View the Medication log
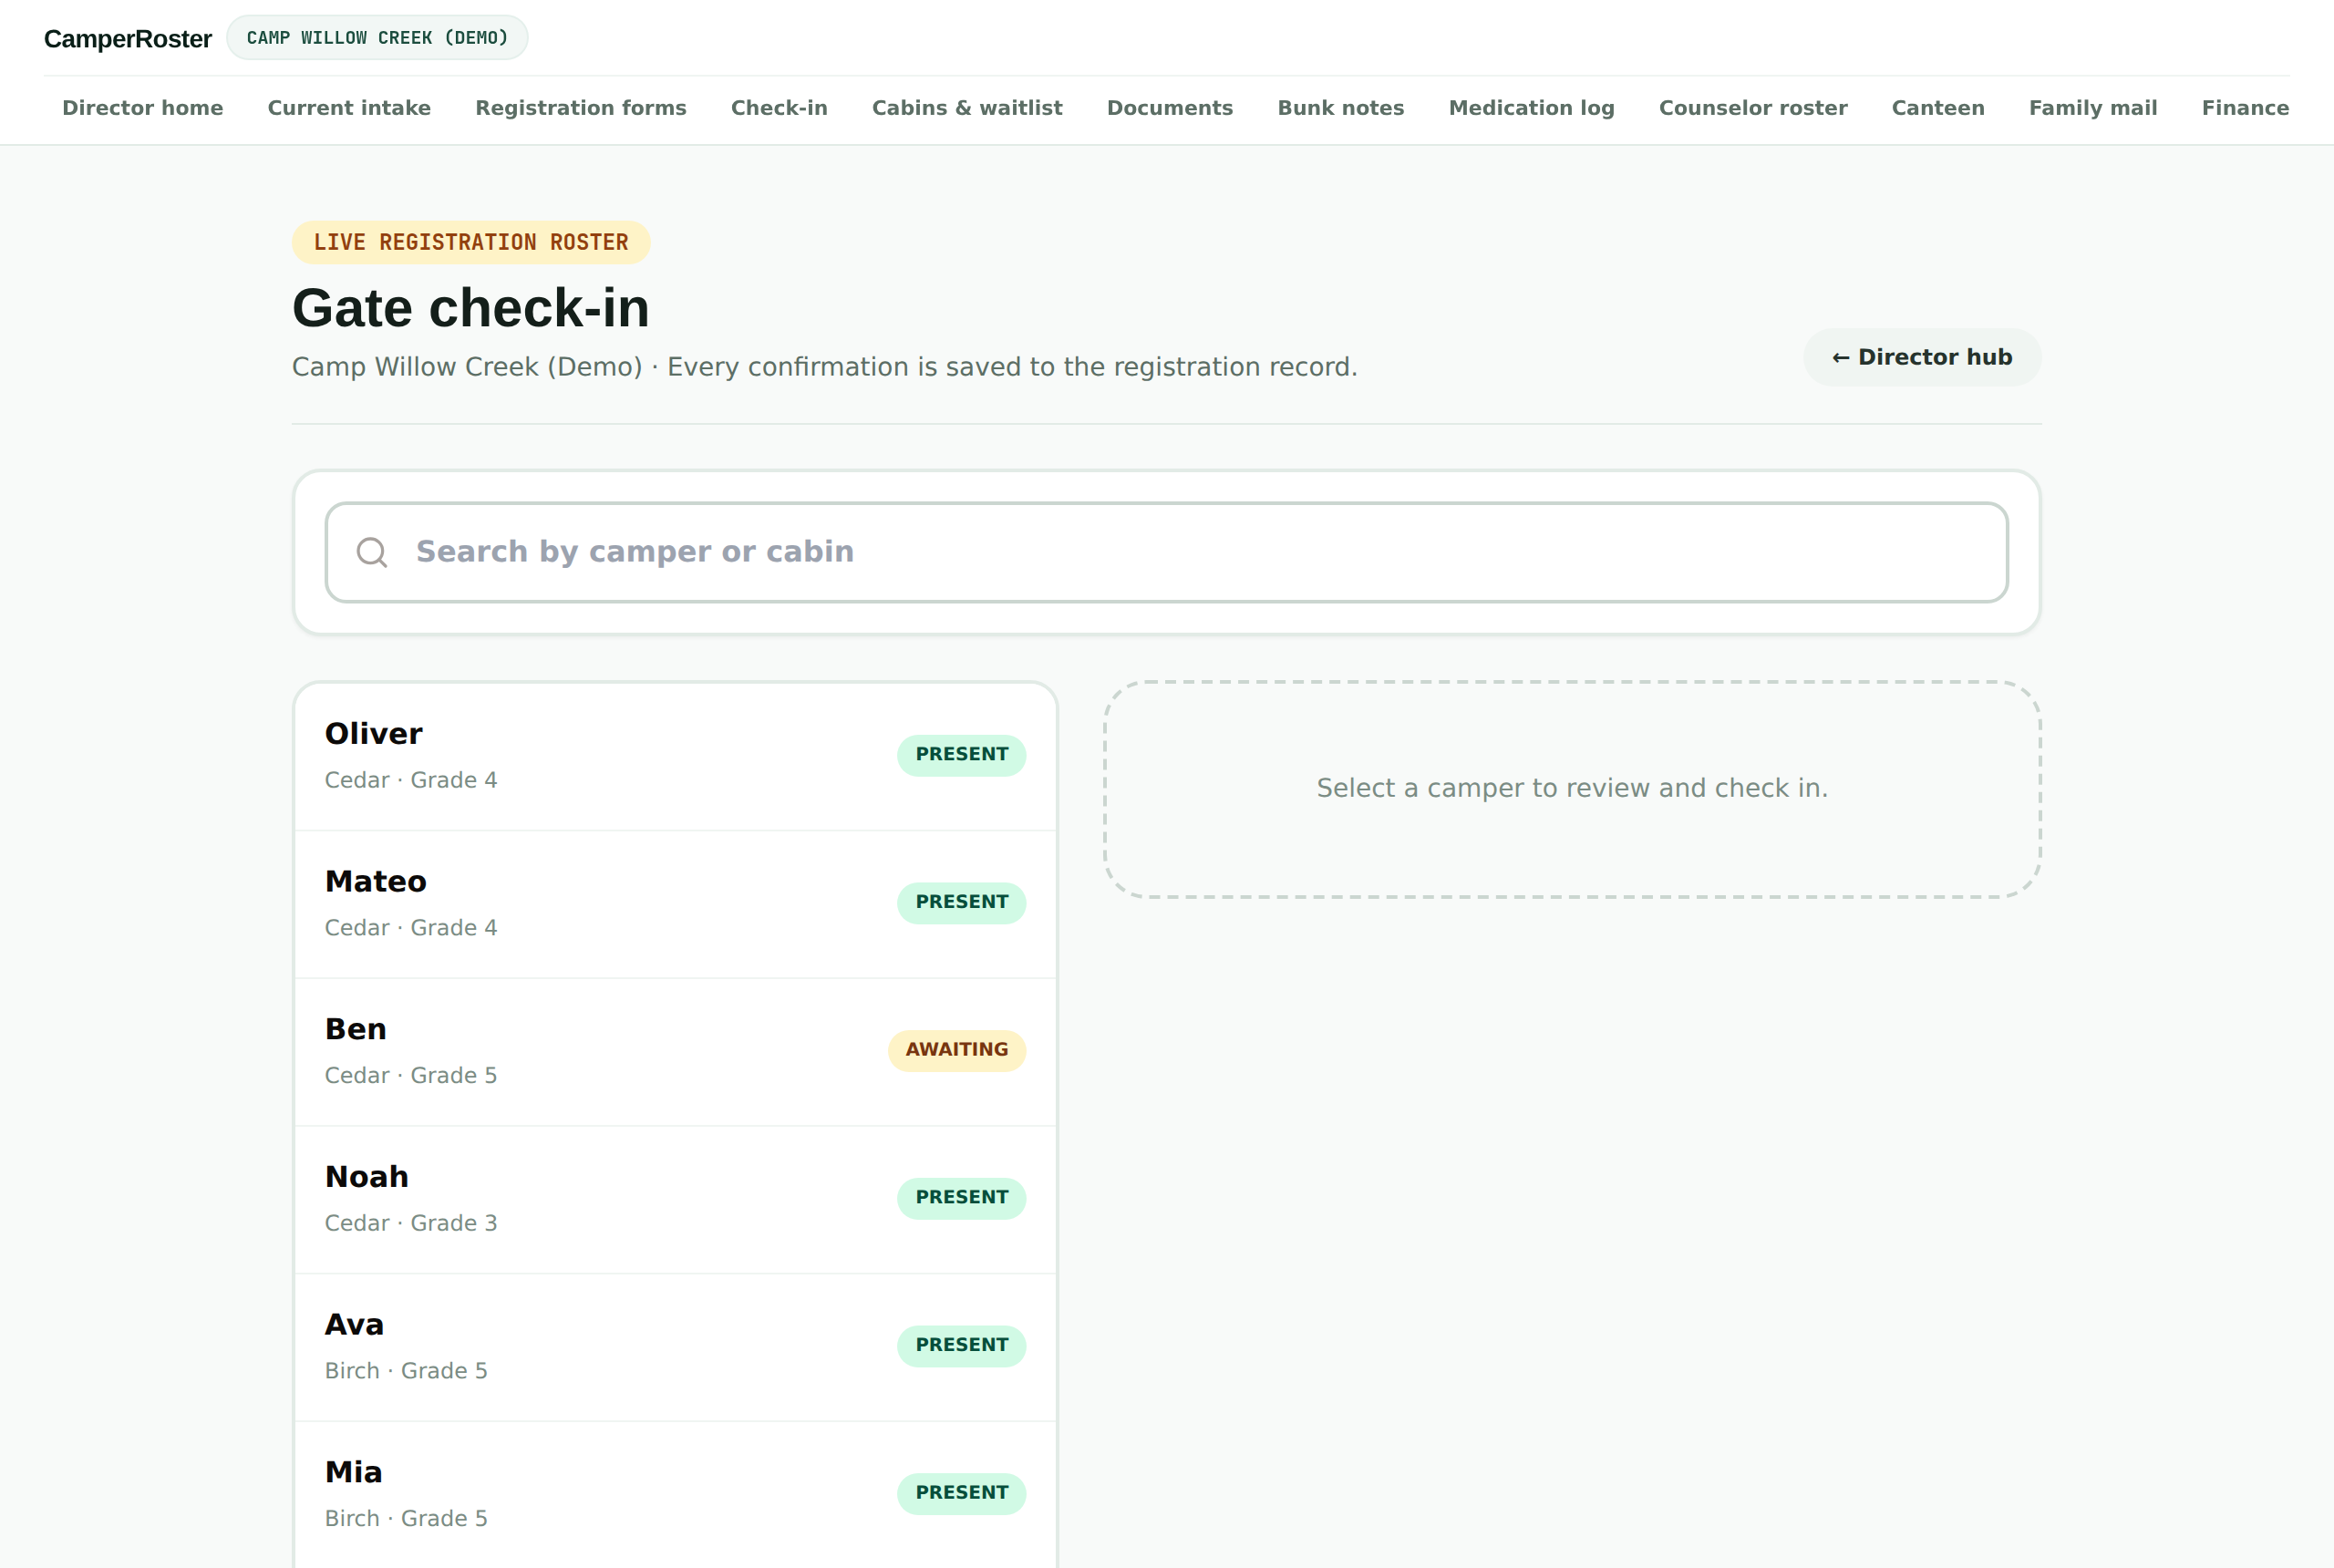This screenshot has height=1568, width=2334. [1531, 108]
